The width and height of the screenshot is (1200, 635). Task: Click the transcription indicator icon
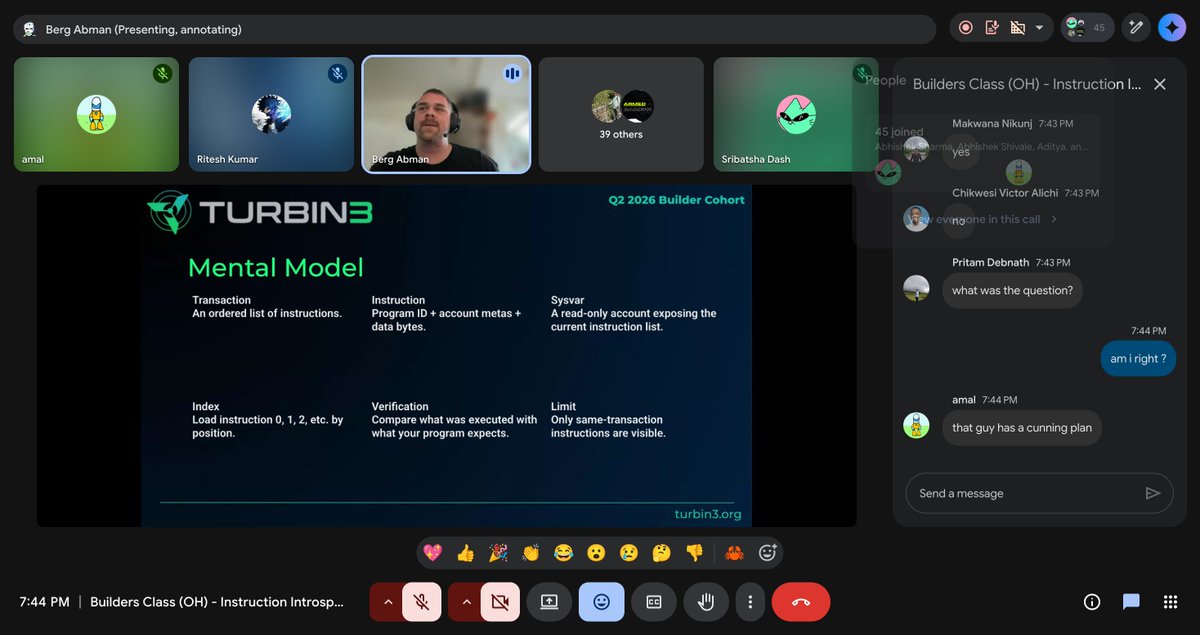pos(992,28)
